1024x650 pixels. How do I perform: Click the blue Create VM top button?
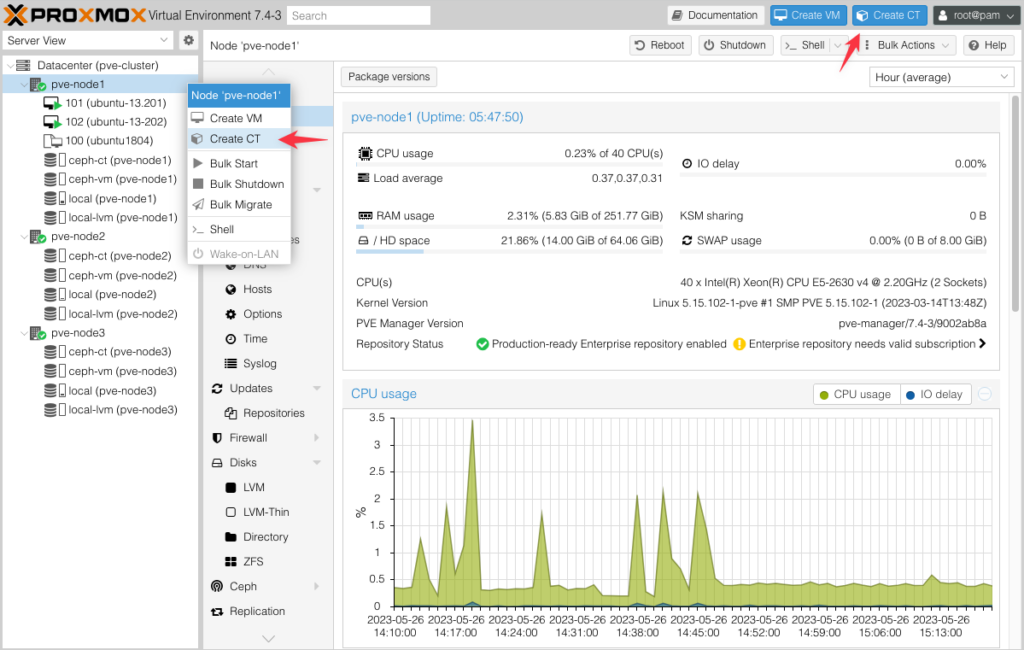coord(808,15)
